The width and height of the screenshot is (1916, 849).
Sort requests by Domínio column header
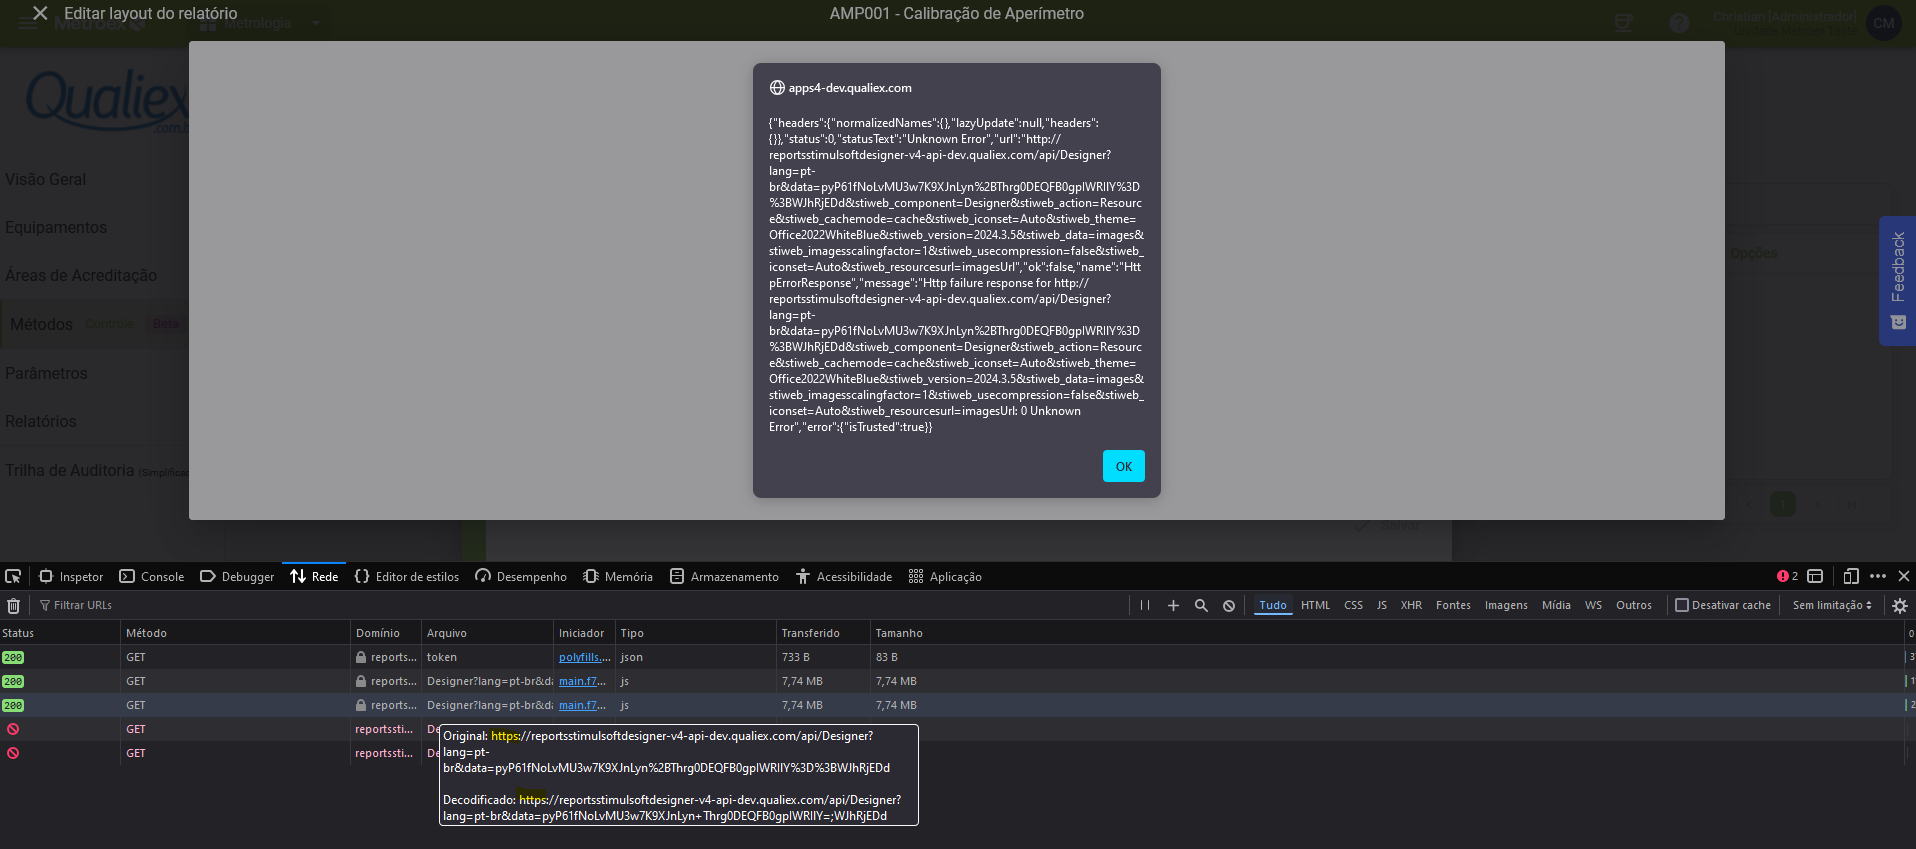387,633
